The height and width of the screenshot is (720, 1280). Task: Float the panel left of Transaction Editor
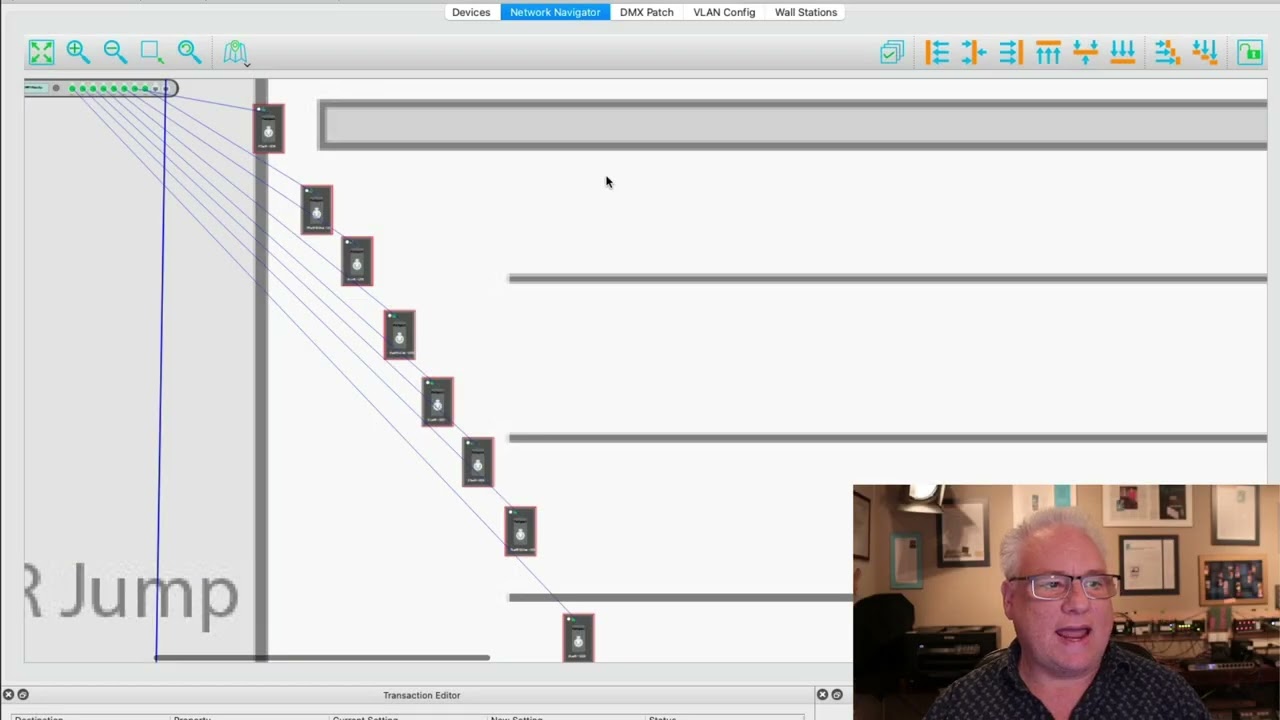click(23, 694)
